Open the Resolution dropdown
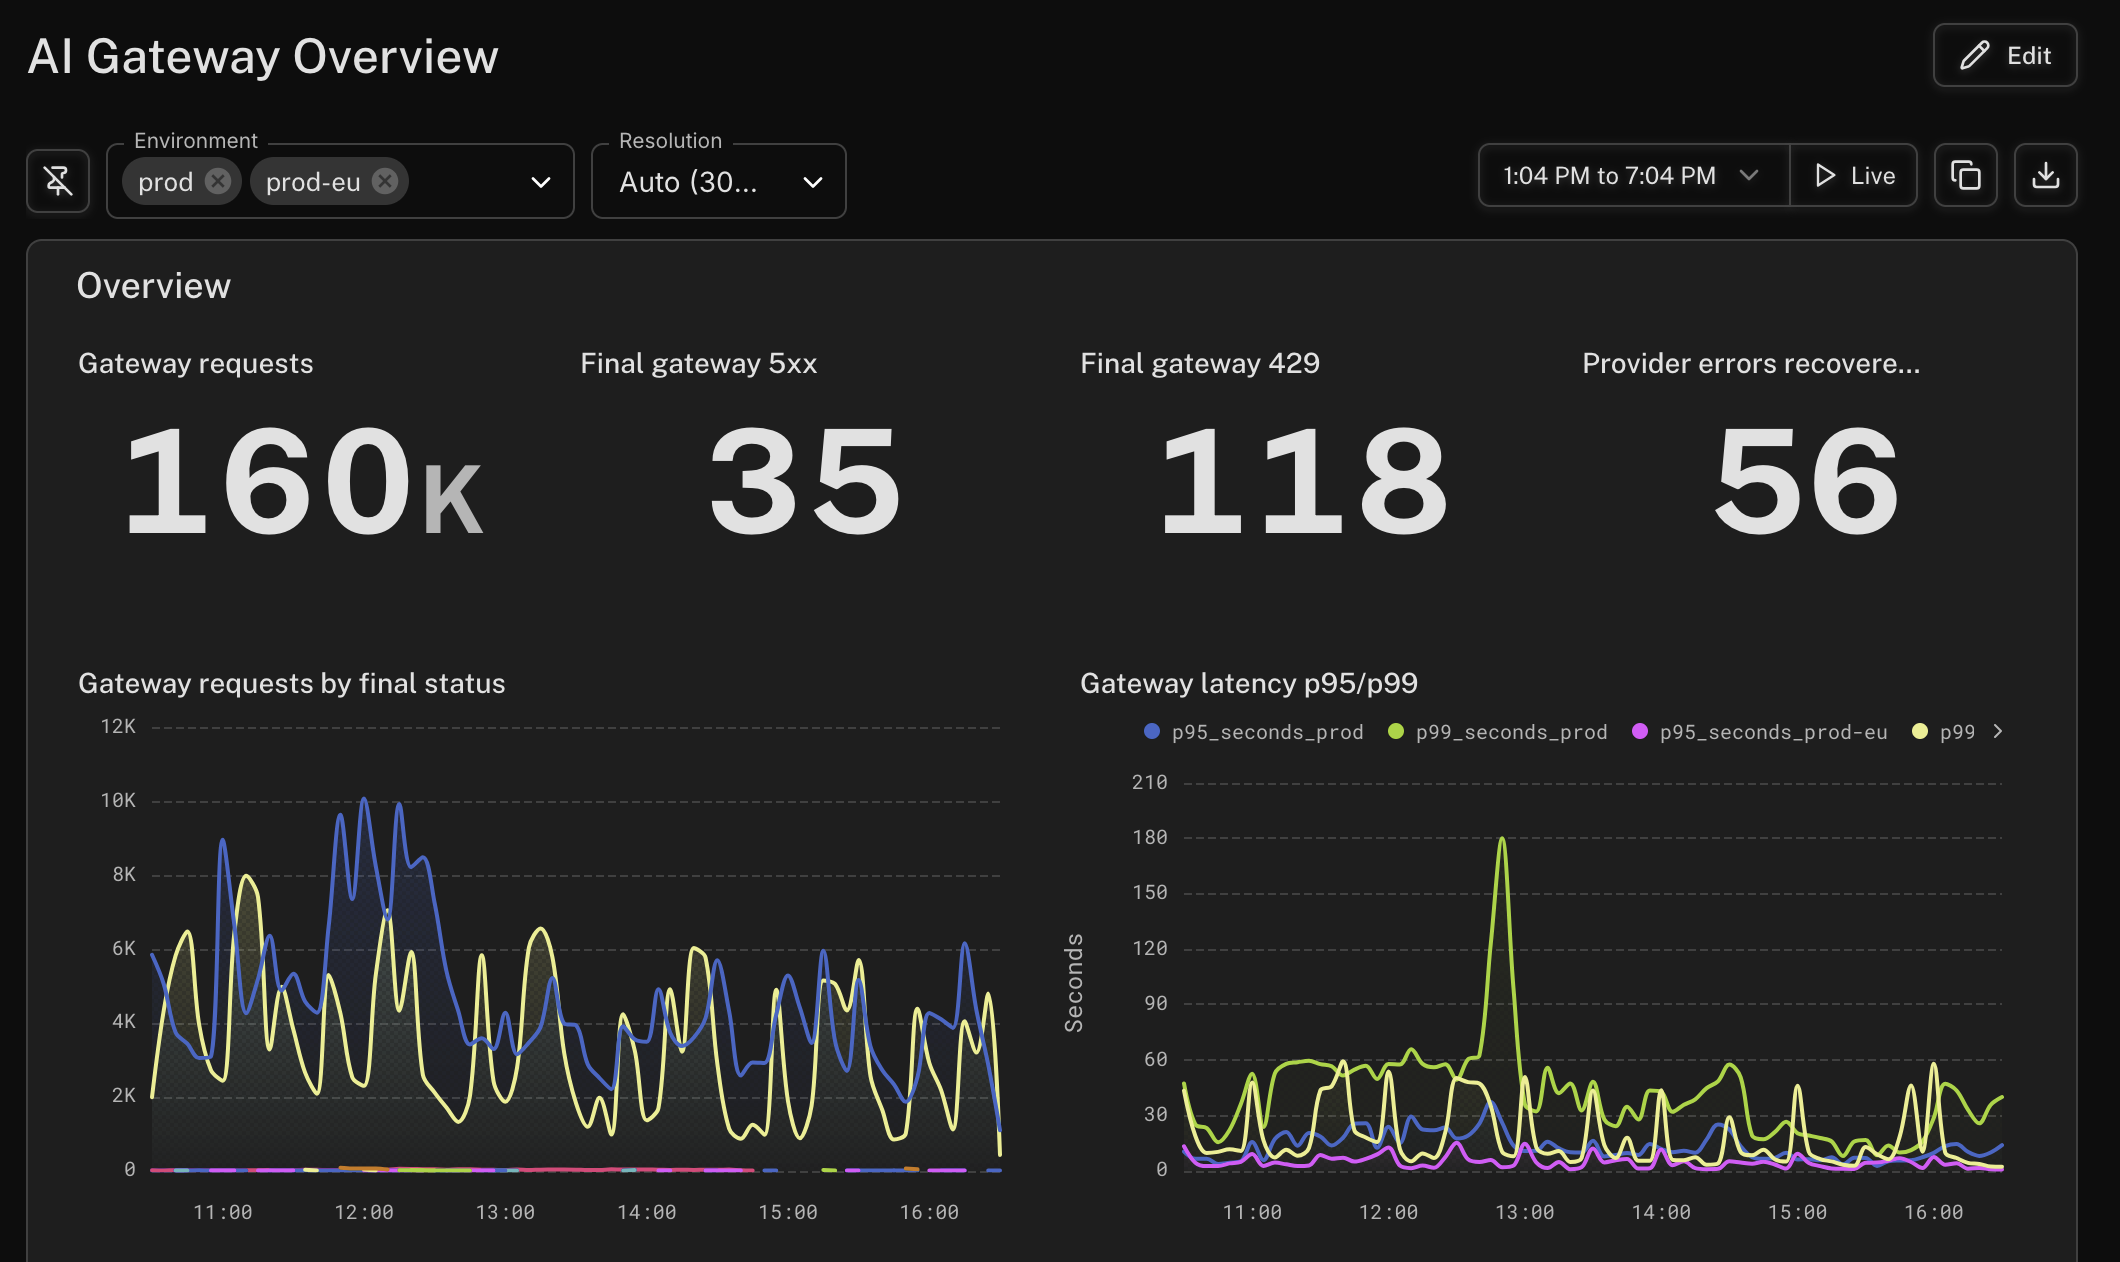This screenshot has height=1262, width=2120. [718, 182]
